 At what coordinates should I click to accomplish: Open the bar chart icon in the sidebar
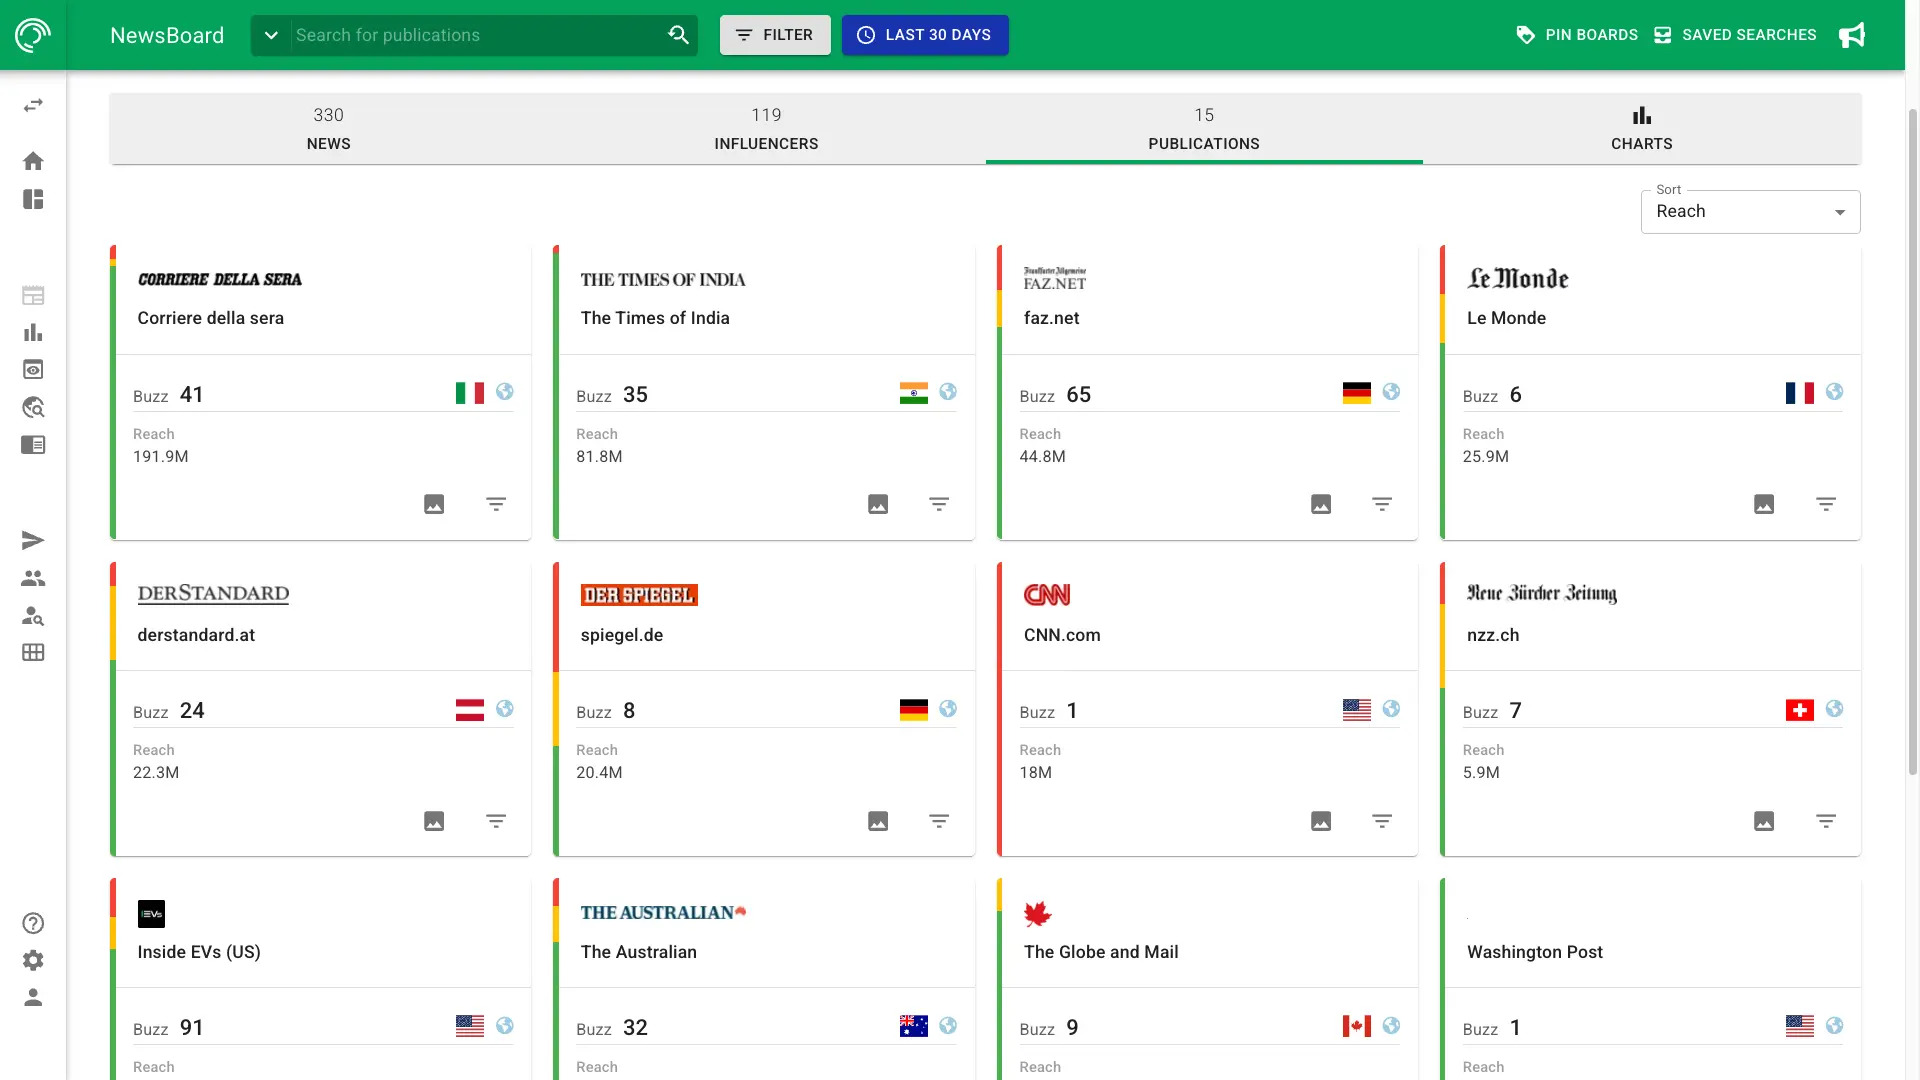pos(33,332)
